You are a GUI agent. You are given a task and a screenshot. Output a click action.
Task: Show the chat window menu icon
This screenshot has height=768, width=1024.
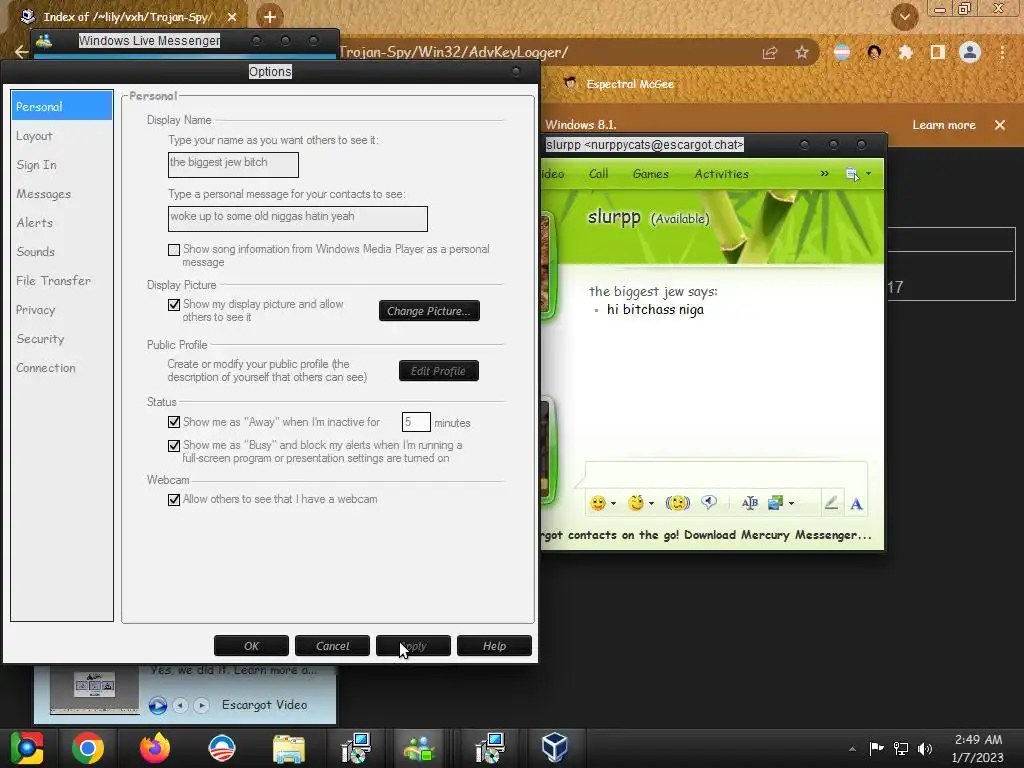tap(852, 174)
